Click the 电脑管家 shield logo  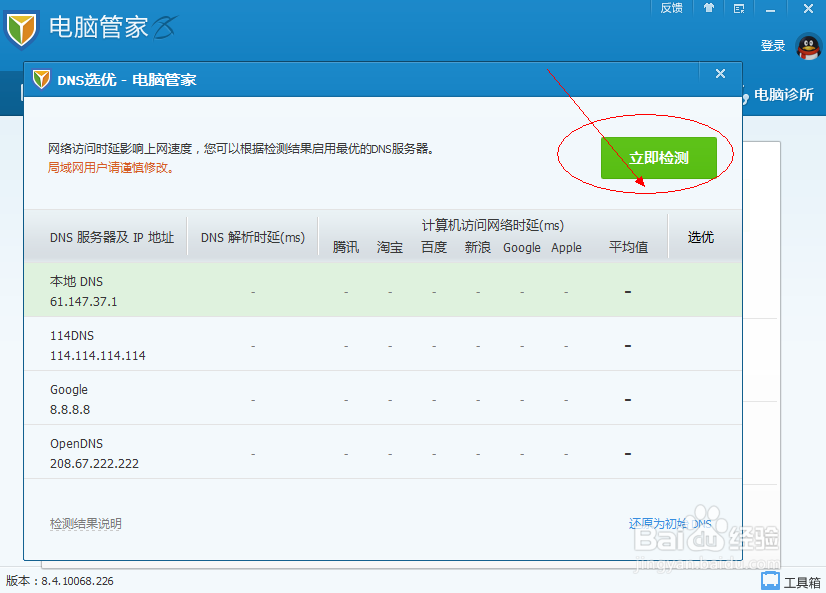(21, 29)
